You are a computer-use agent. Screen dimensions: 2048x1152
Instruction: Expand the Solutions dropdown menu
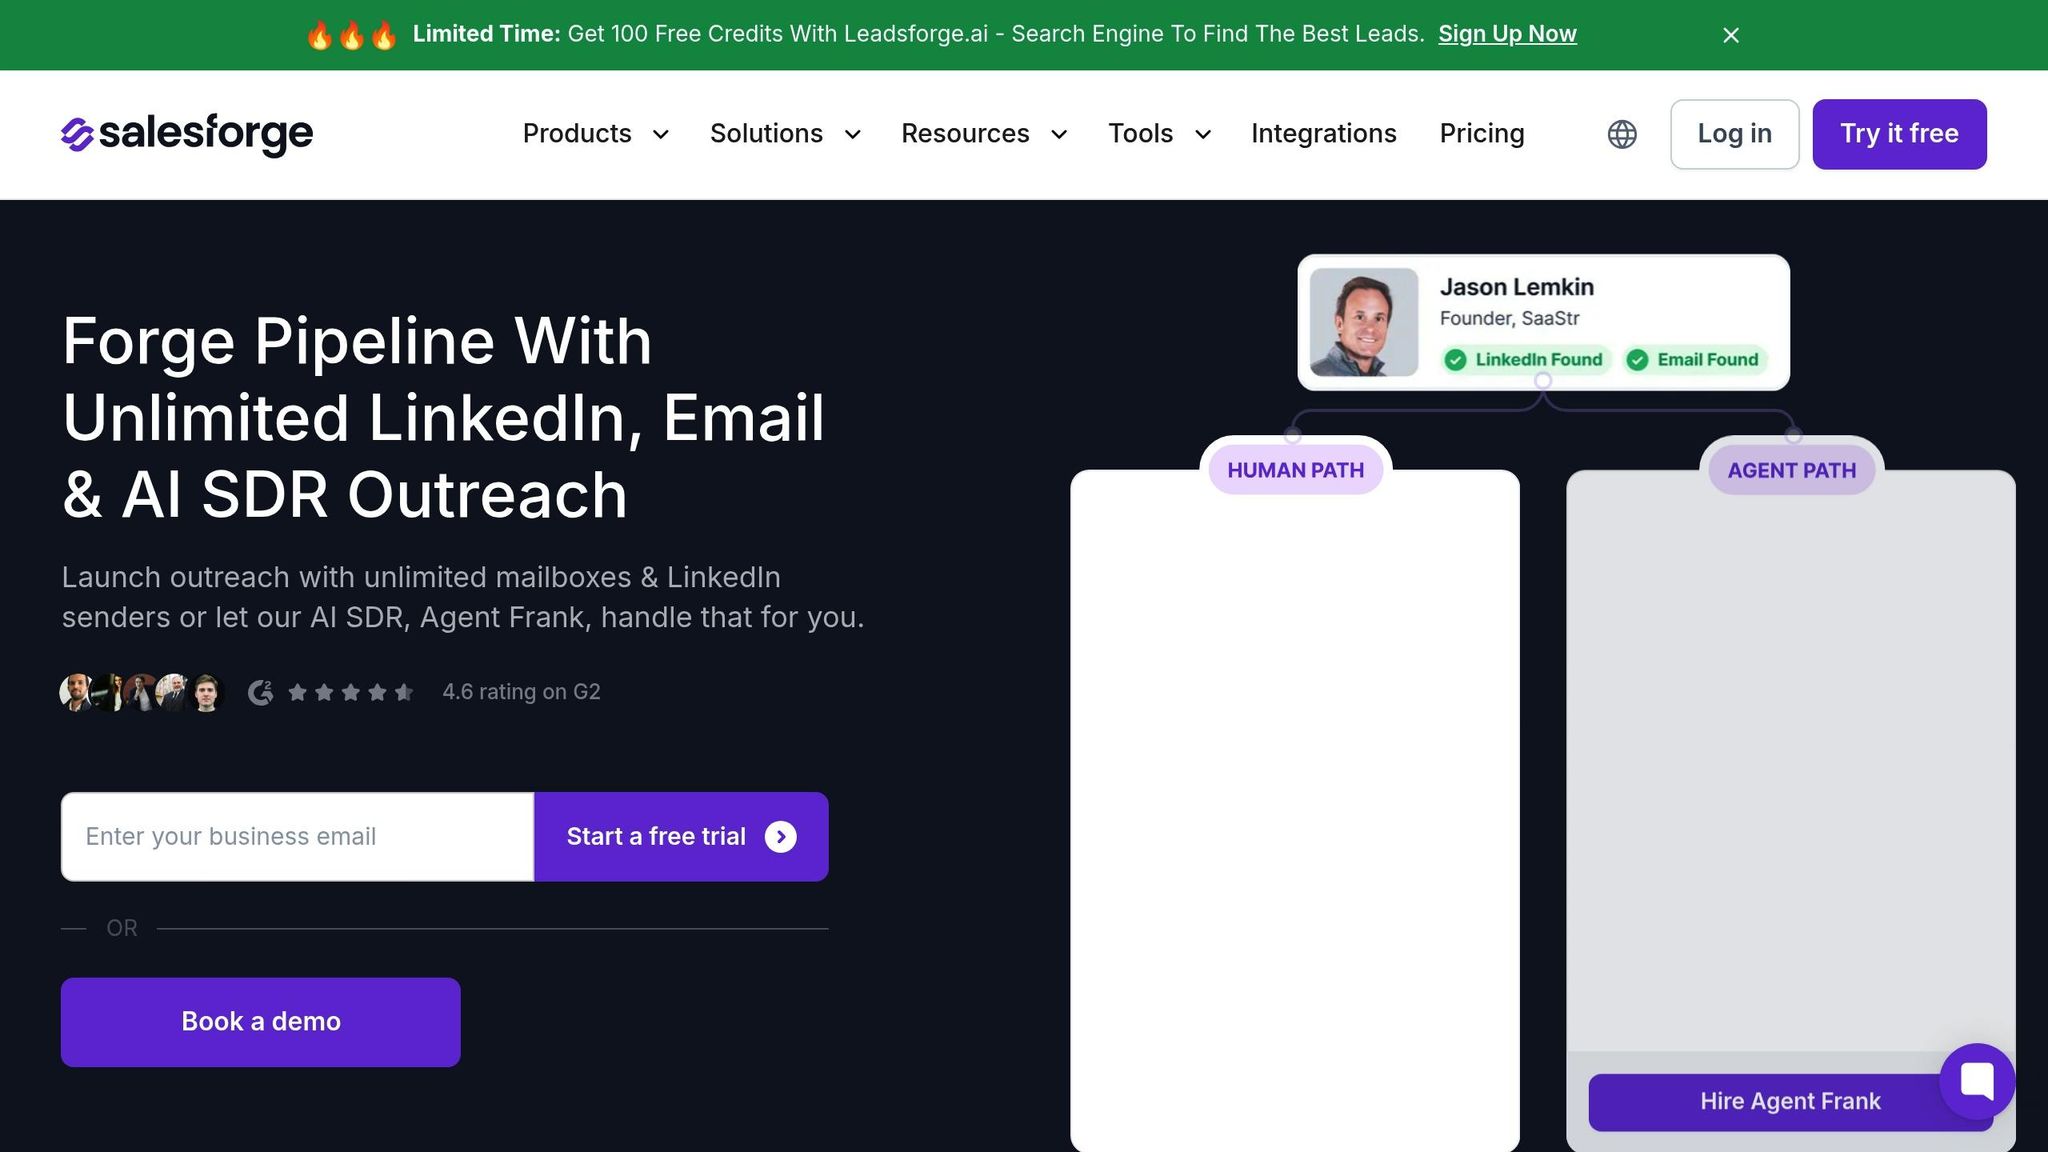click(785, 134)
